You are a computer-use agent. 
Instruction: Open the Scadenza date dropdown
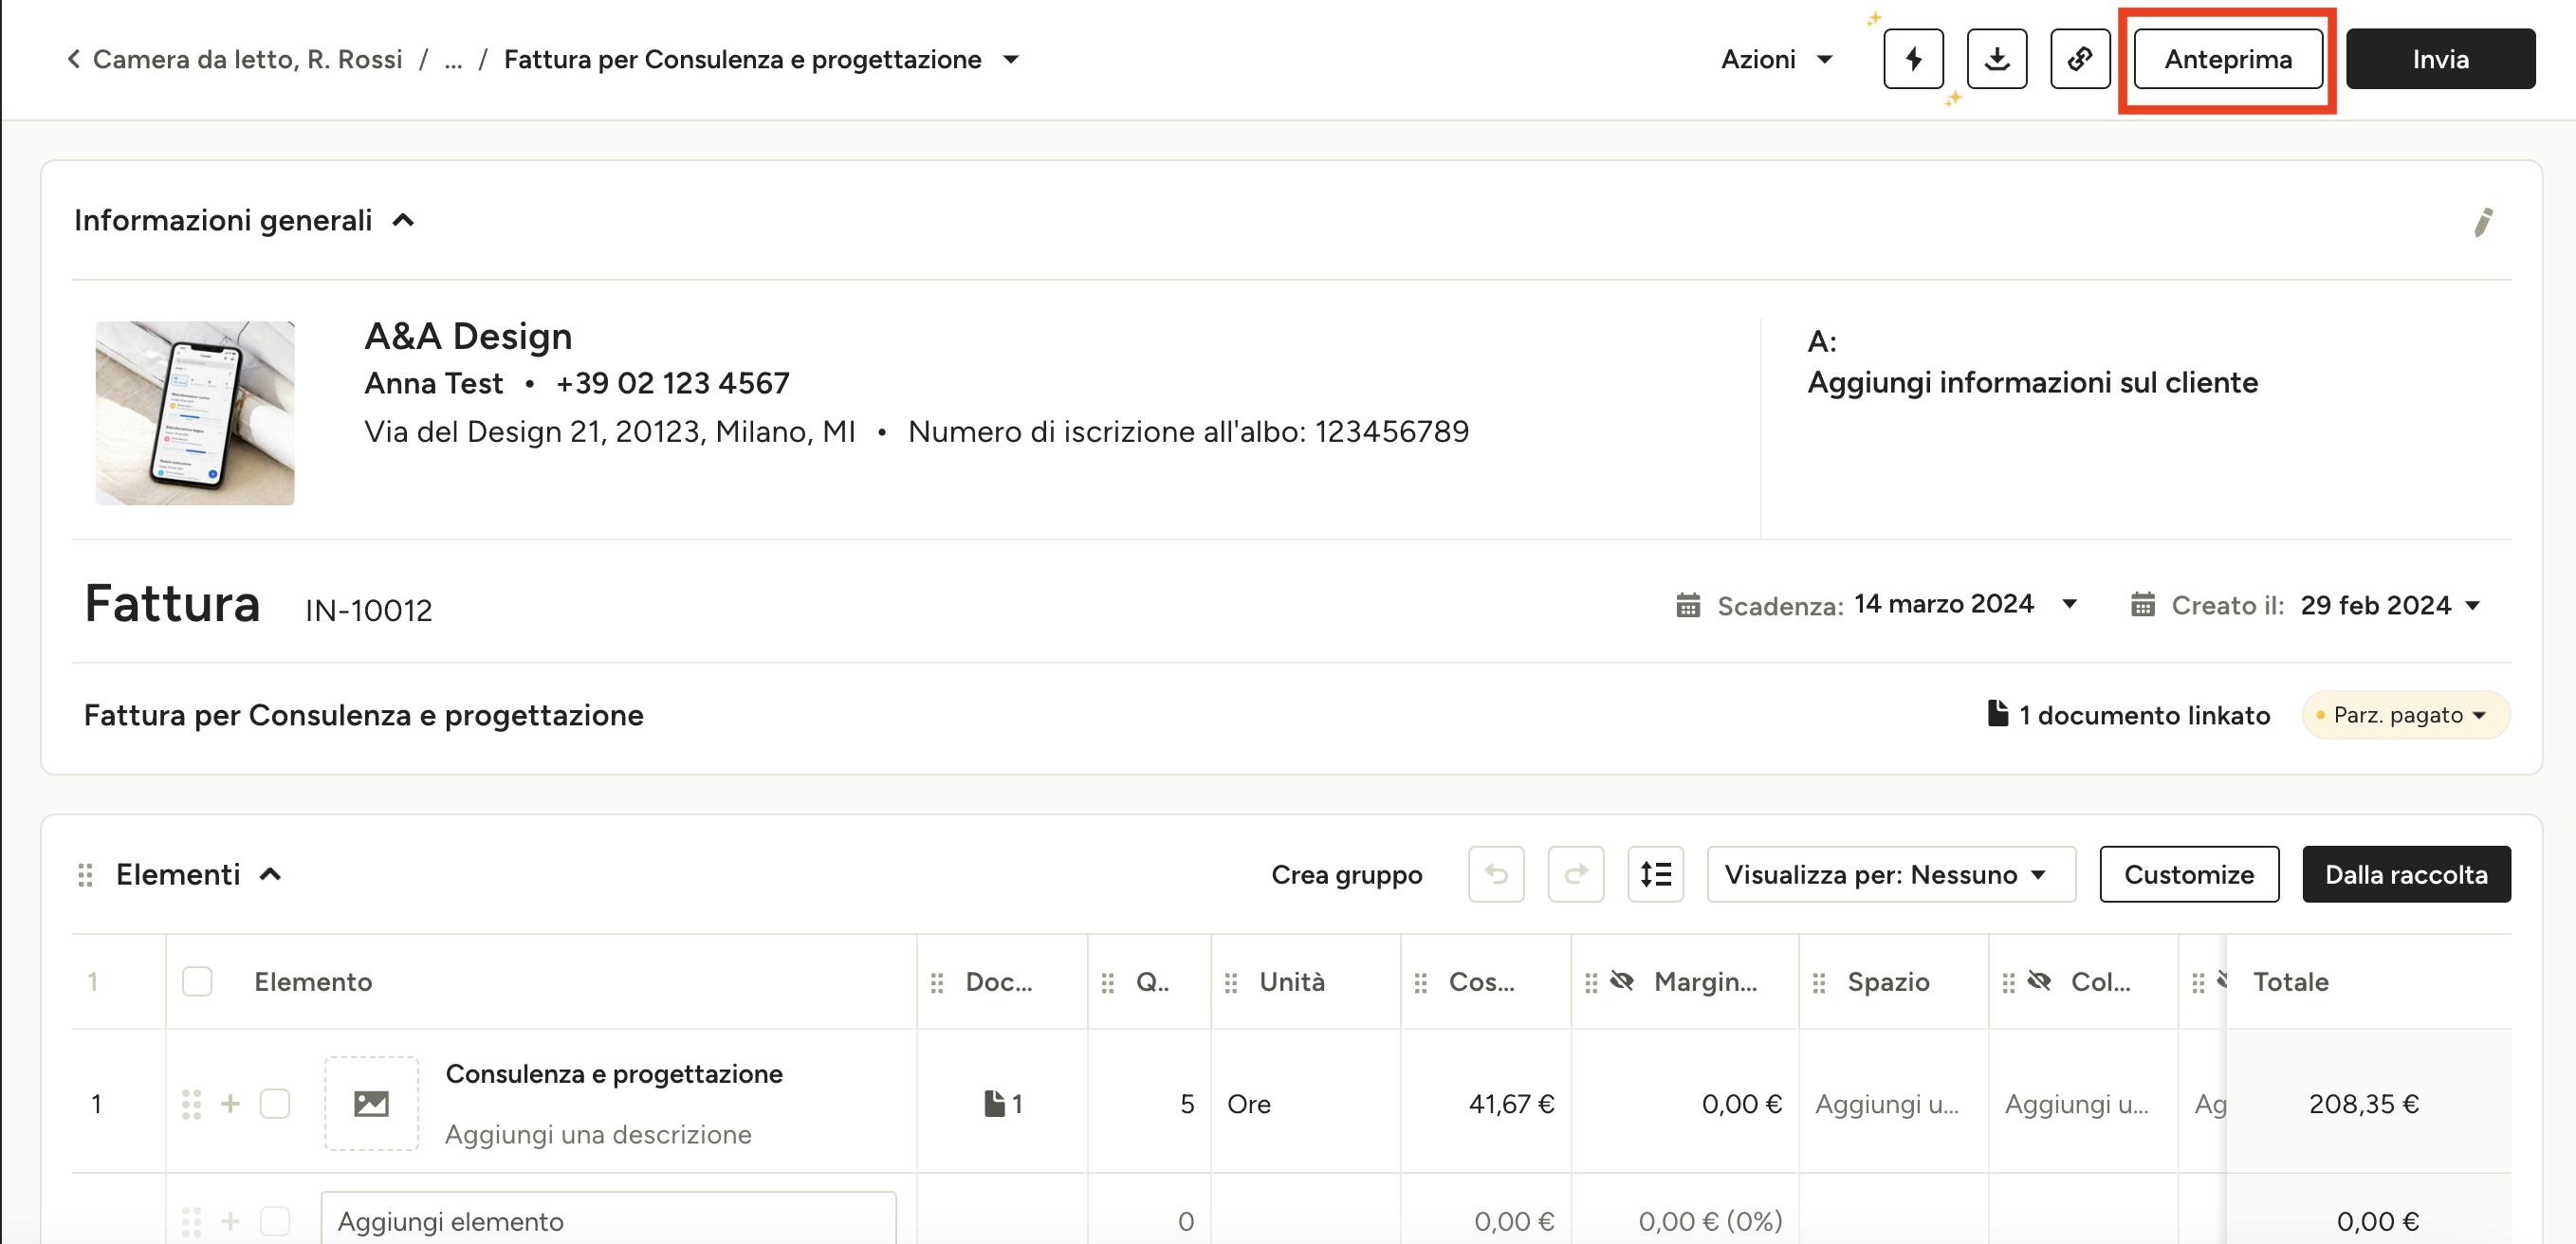(x=2070, y=604)
